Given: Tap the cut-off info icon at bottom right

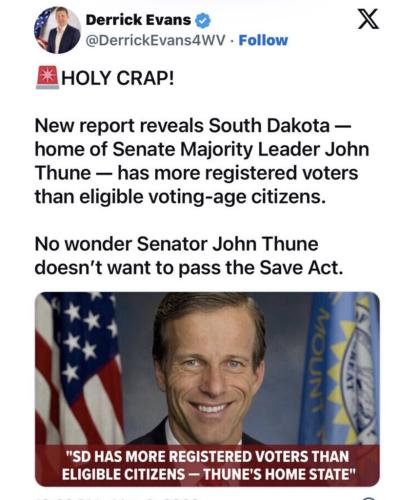Looking at the screenshot, I should 368,498.
